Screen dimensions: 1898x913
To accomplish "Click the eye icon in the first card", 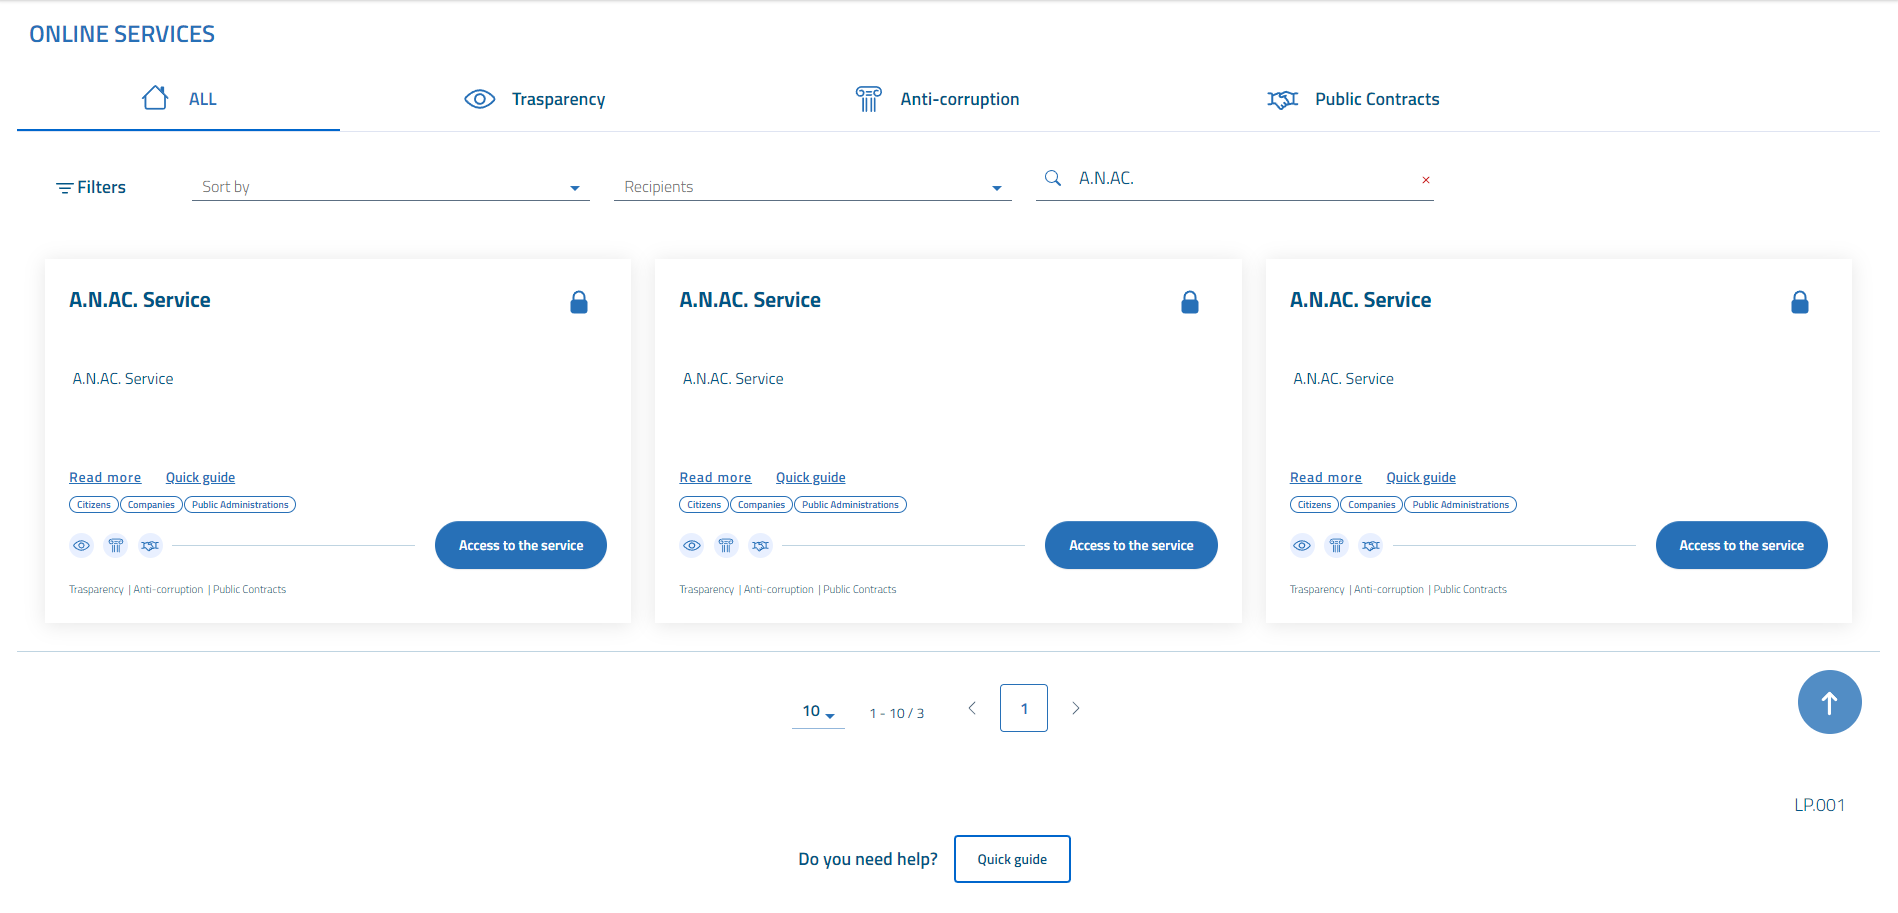I will [x=82, y=545].
